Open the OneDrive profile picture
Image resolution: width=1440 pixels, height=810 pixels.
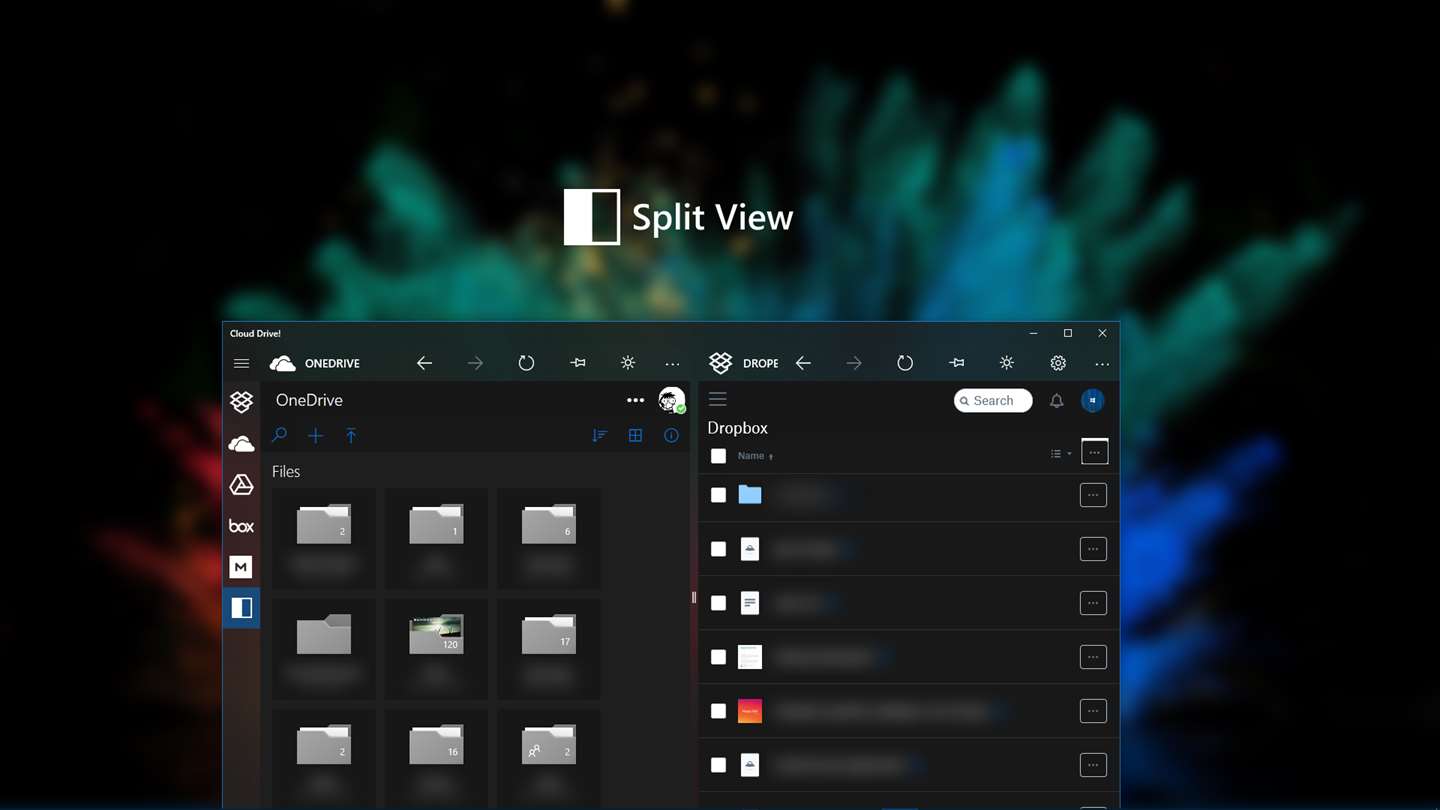click(x=672, y=400)
